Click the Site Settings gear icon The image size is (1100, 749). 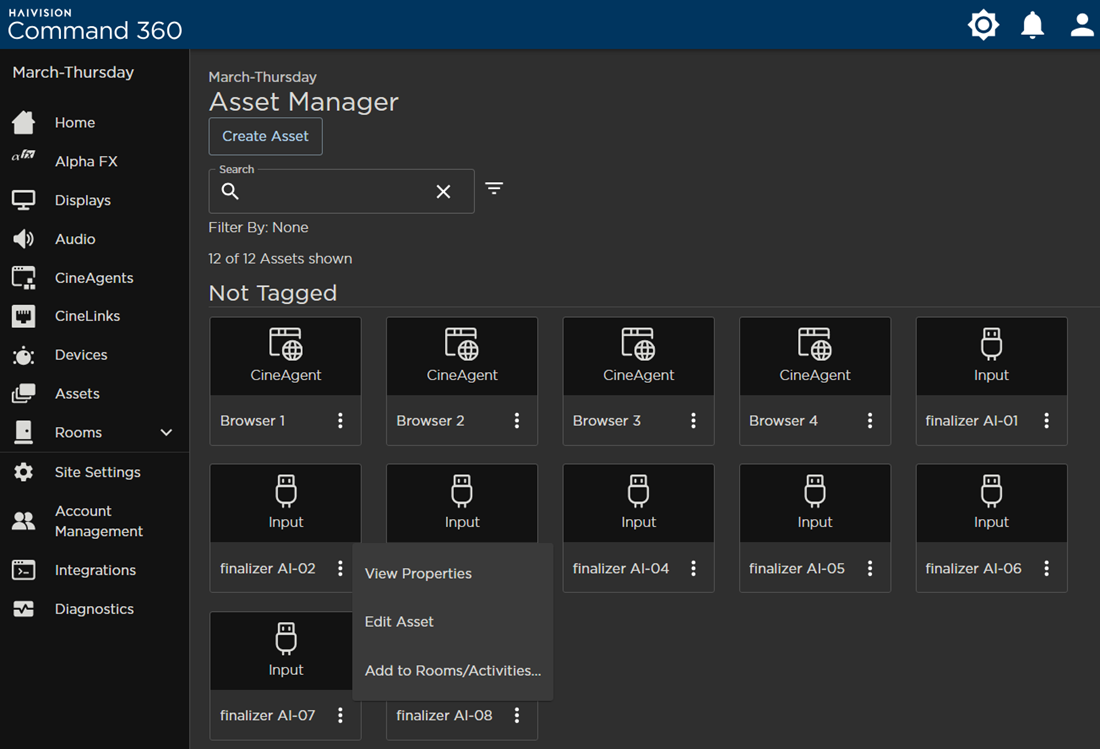(x=23, y=472)
